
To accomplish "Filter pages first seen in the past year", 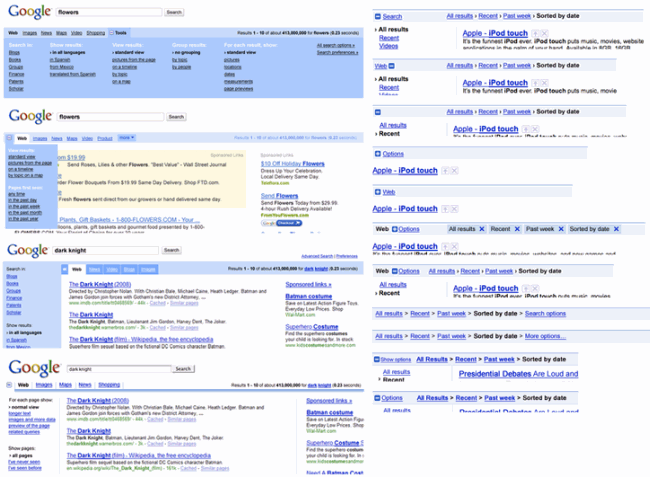I will click(23, 219).
